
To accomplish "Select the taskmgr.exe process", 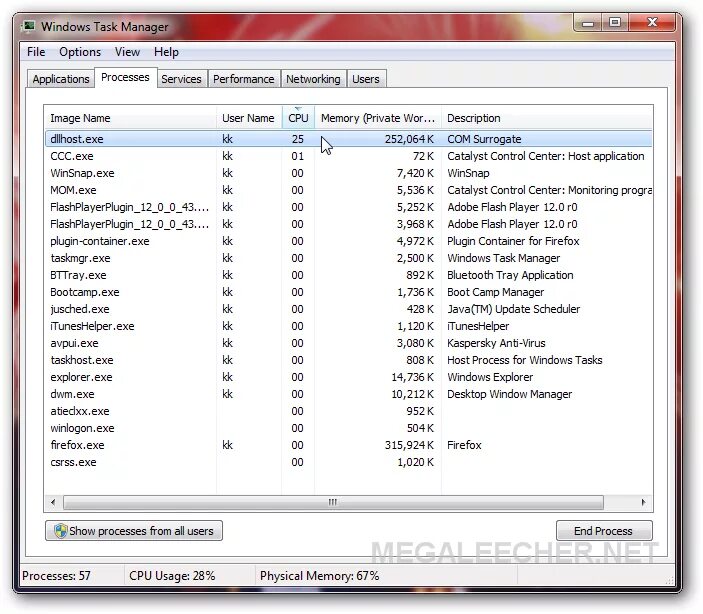I will [348, 258].
